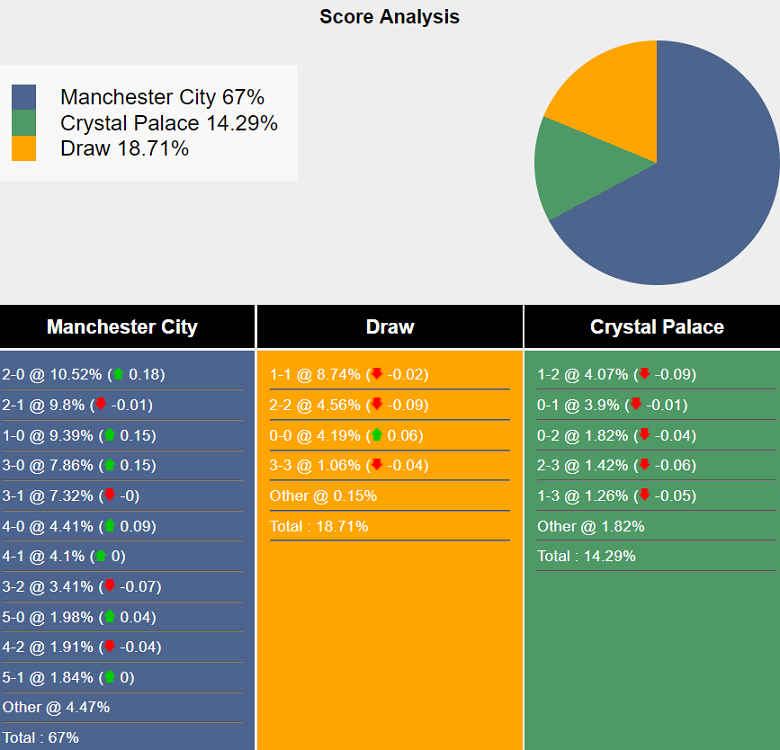Click the red arrow next to 1-1 @ 8.74%
780x750 pixels.
point(377,375)
